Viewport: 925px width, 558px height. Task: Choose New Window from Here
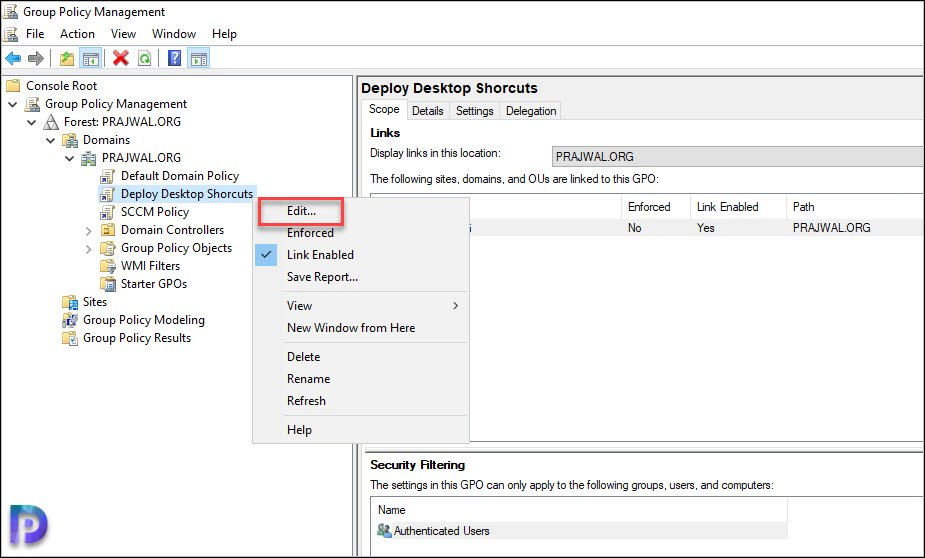coord(351,328)
